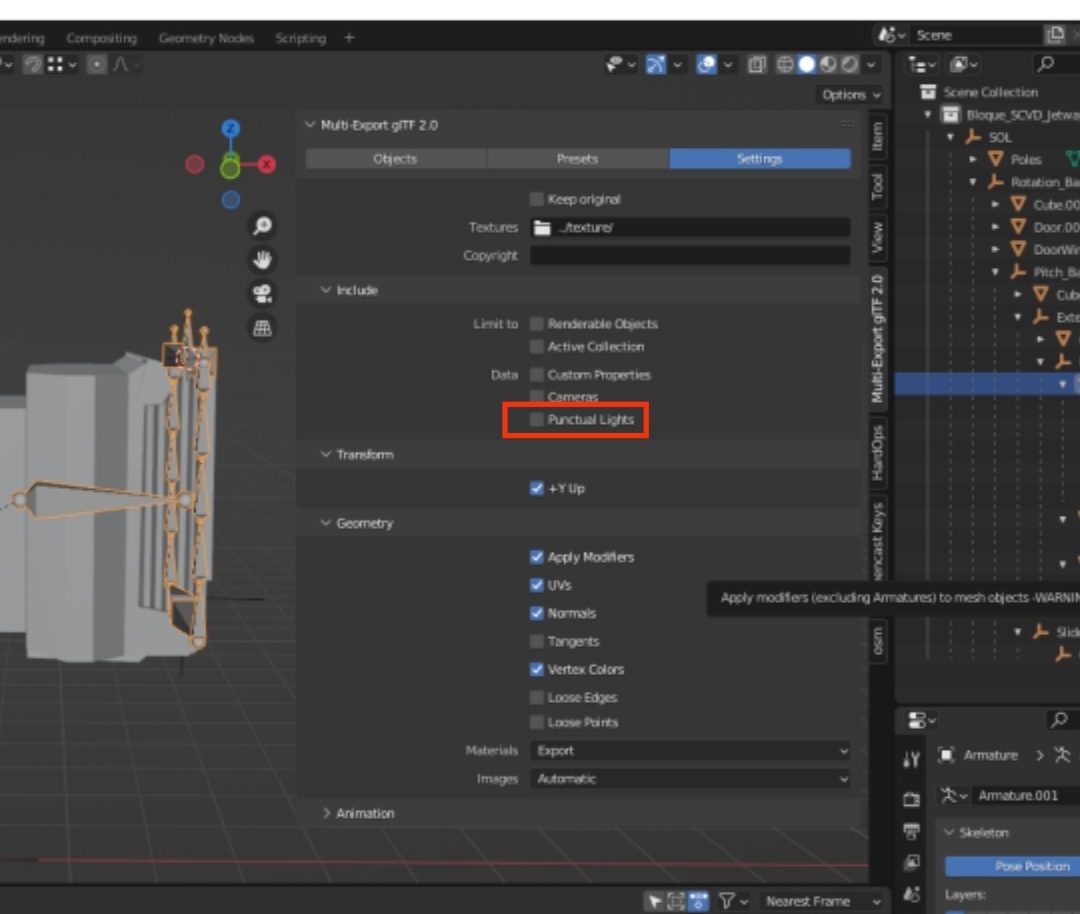Open the textures folder browse icon

(542, 228)
